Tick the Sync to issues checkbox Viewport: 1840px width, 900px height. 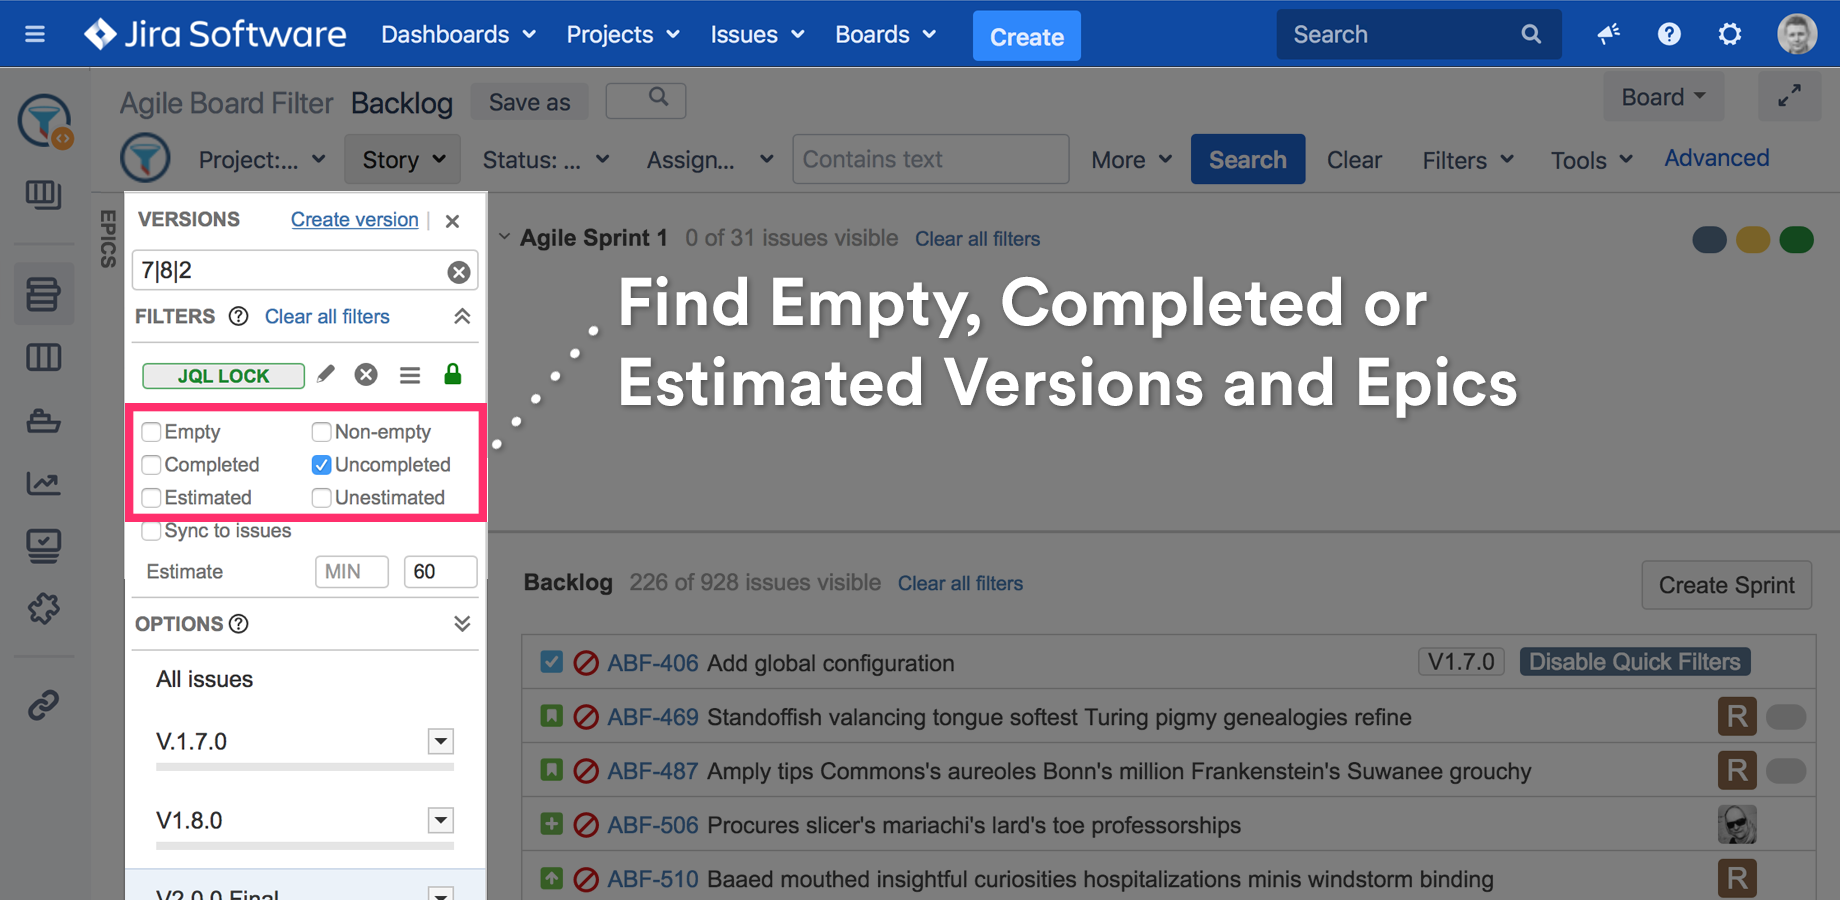[152, 531]
